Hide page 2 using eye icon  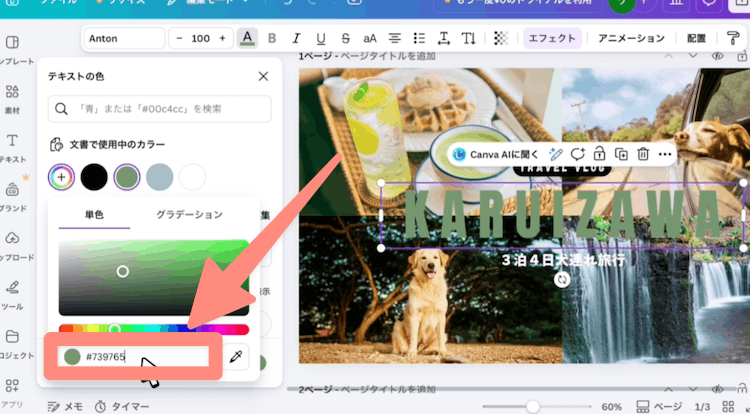pos(717,390)
